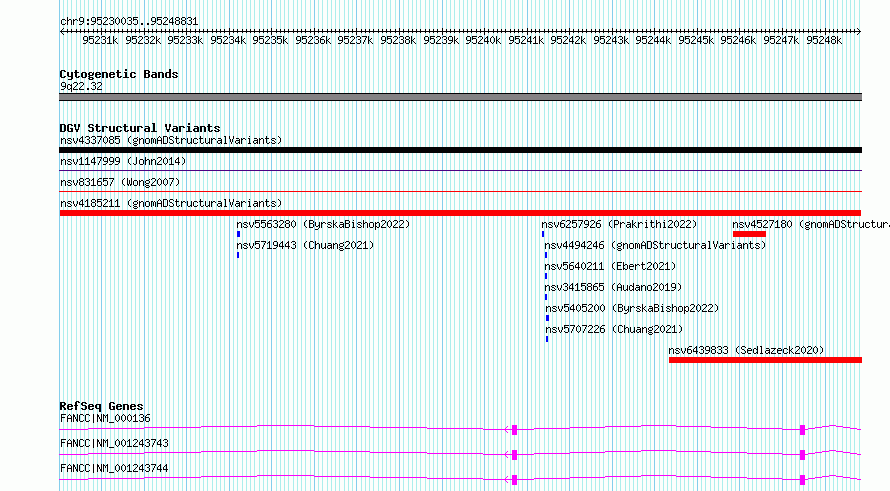Screen dimensions: 890x491
Task: Click the nsv5405200 (ByrskaBishop2022) label
Action: (632, 308)
